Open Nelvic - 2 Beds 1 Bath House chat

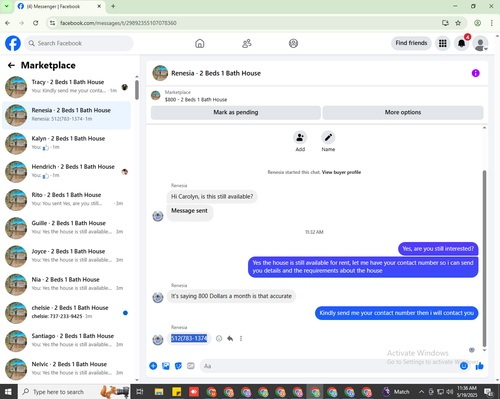(x=67, y=369)
